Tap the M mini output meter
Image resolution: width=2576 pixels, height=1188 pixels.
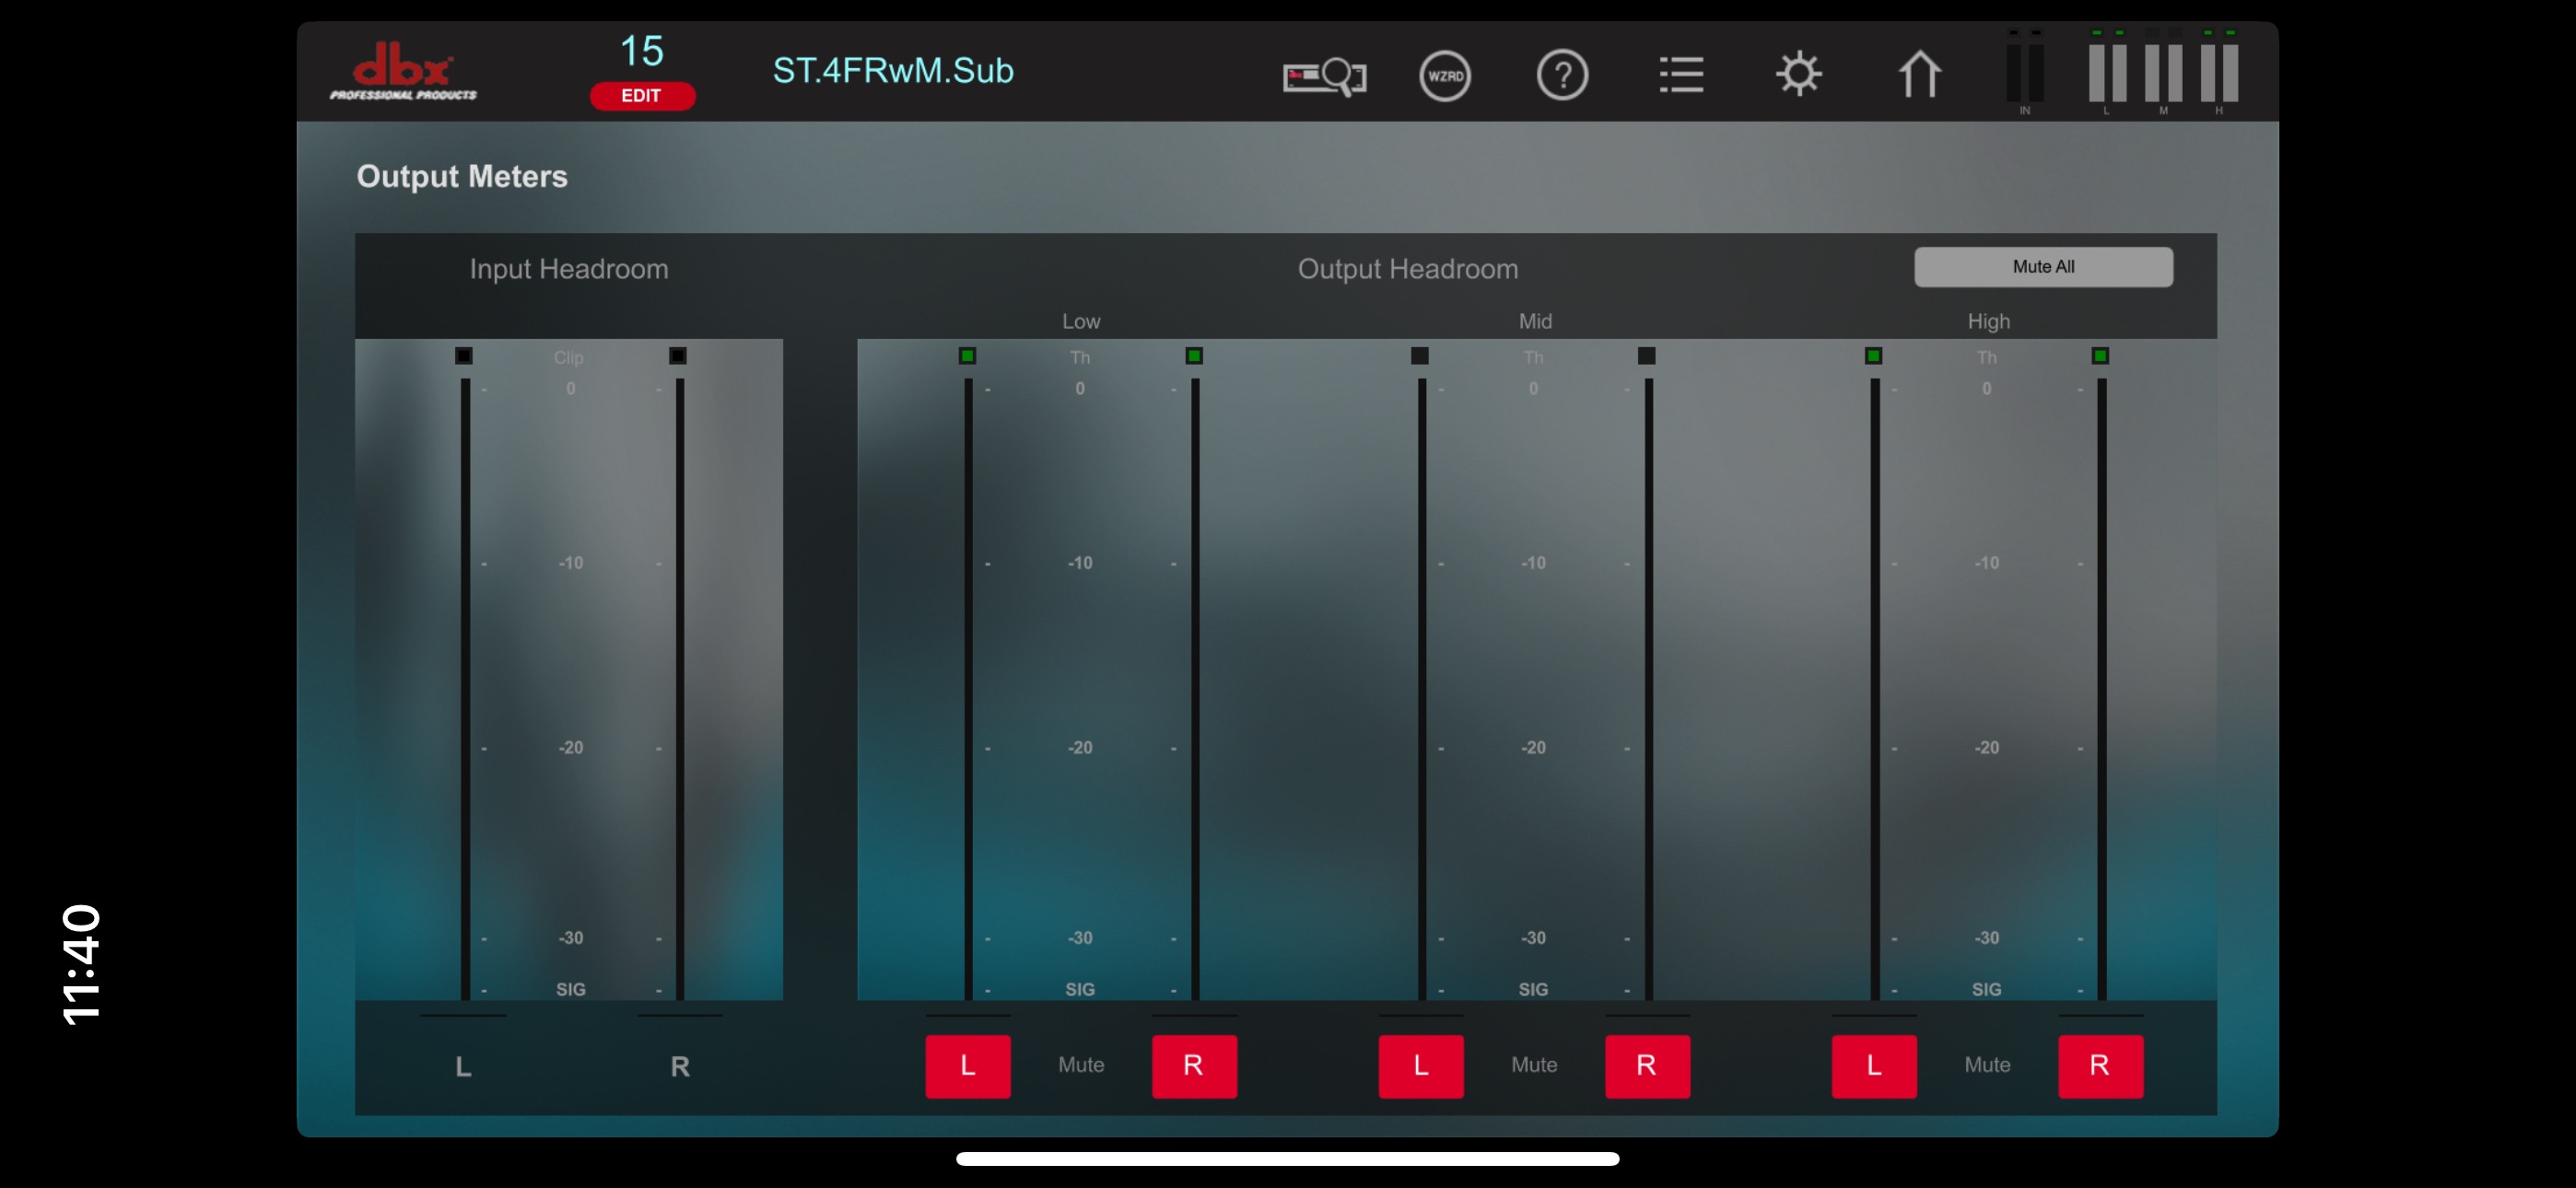[x=2163, y=72]
